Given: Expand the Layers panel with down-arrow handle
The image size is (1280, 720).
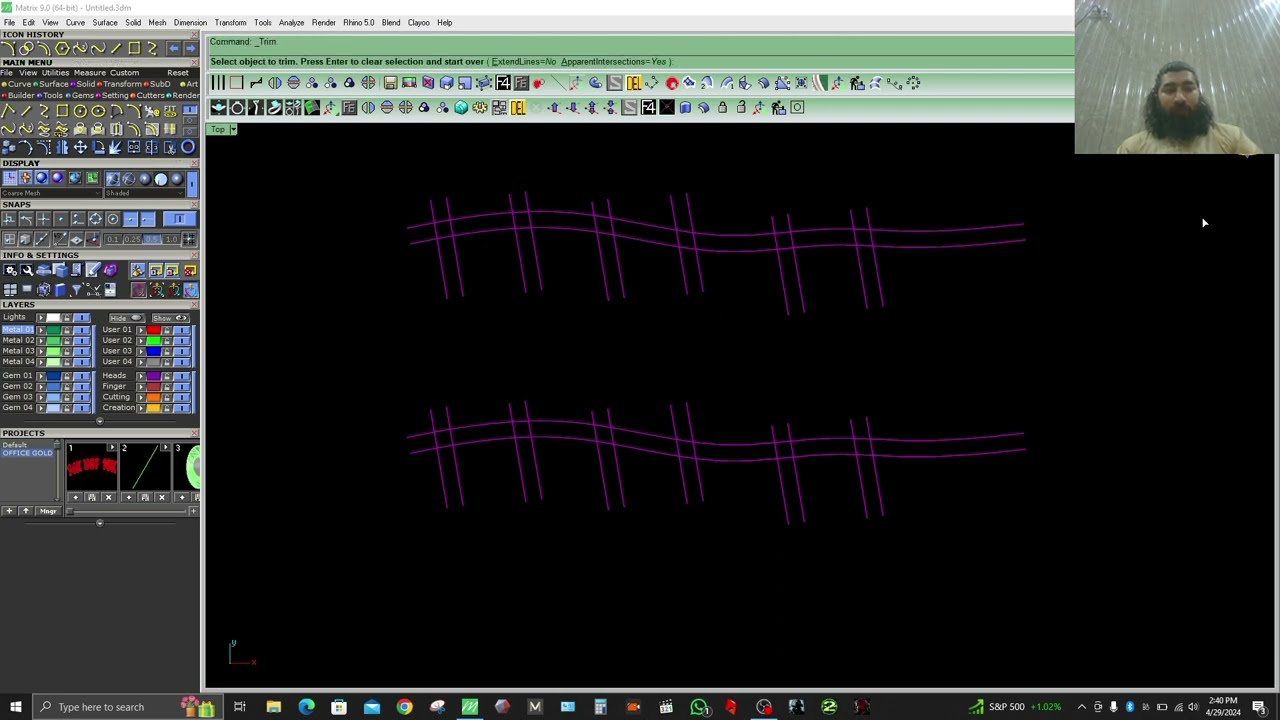Looking at the screenshot, I should pos(100,421).
